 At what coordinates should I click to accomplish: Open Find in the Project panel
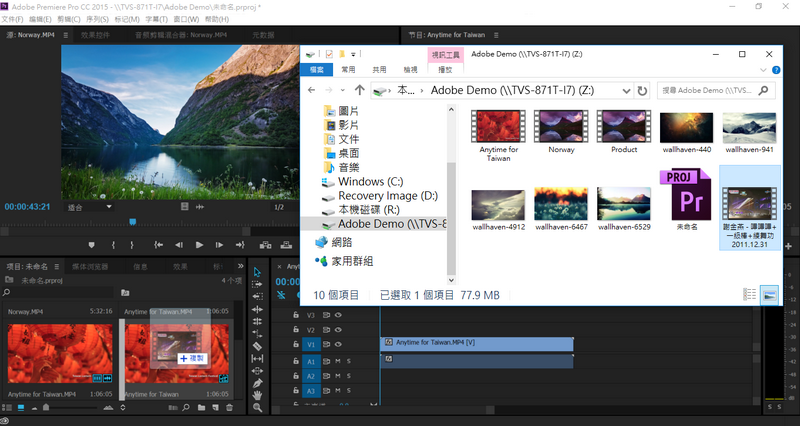[186, 407]
